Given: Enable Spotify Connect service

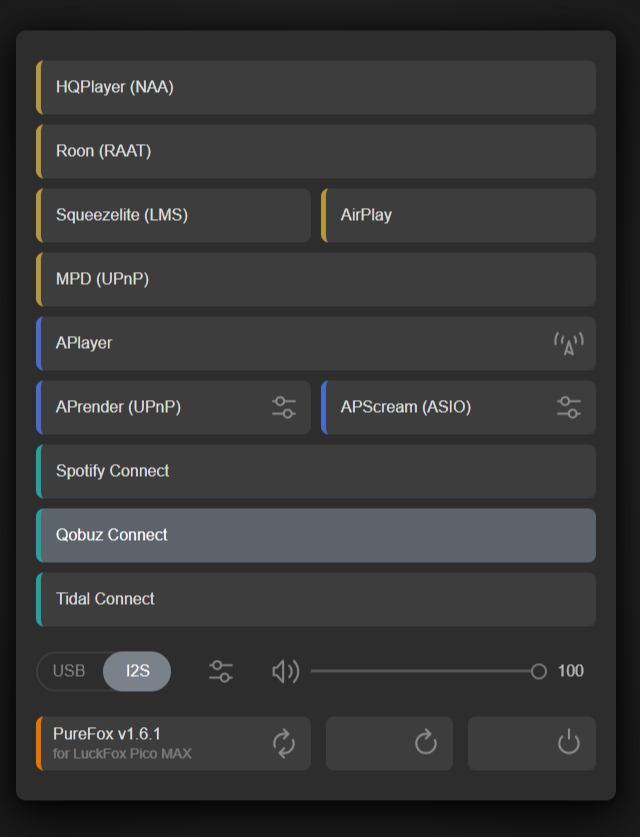Looking at the screenshot, I should coord(316,471).
